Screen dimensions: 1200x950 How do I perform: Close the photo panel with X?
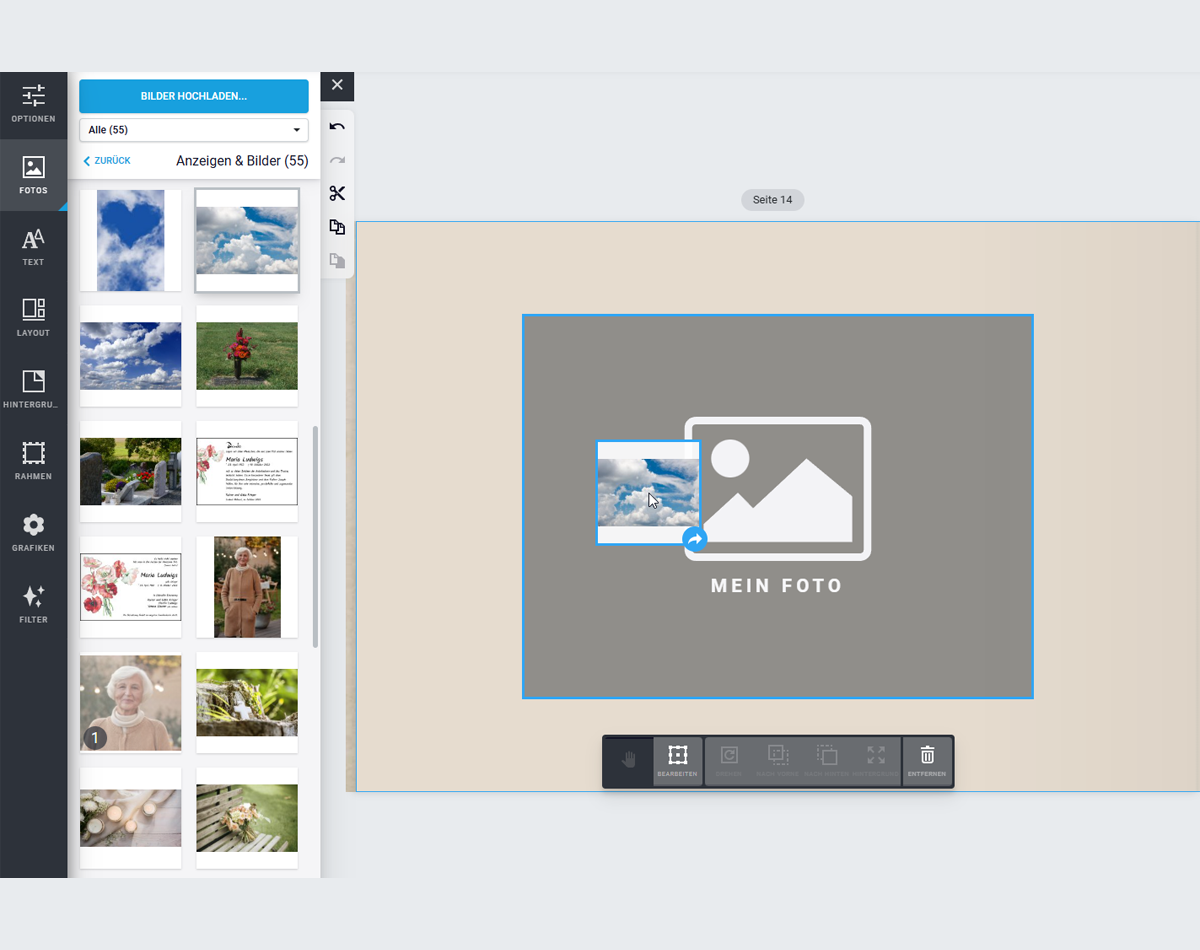point(337,85)
